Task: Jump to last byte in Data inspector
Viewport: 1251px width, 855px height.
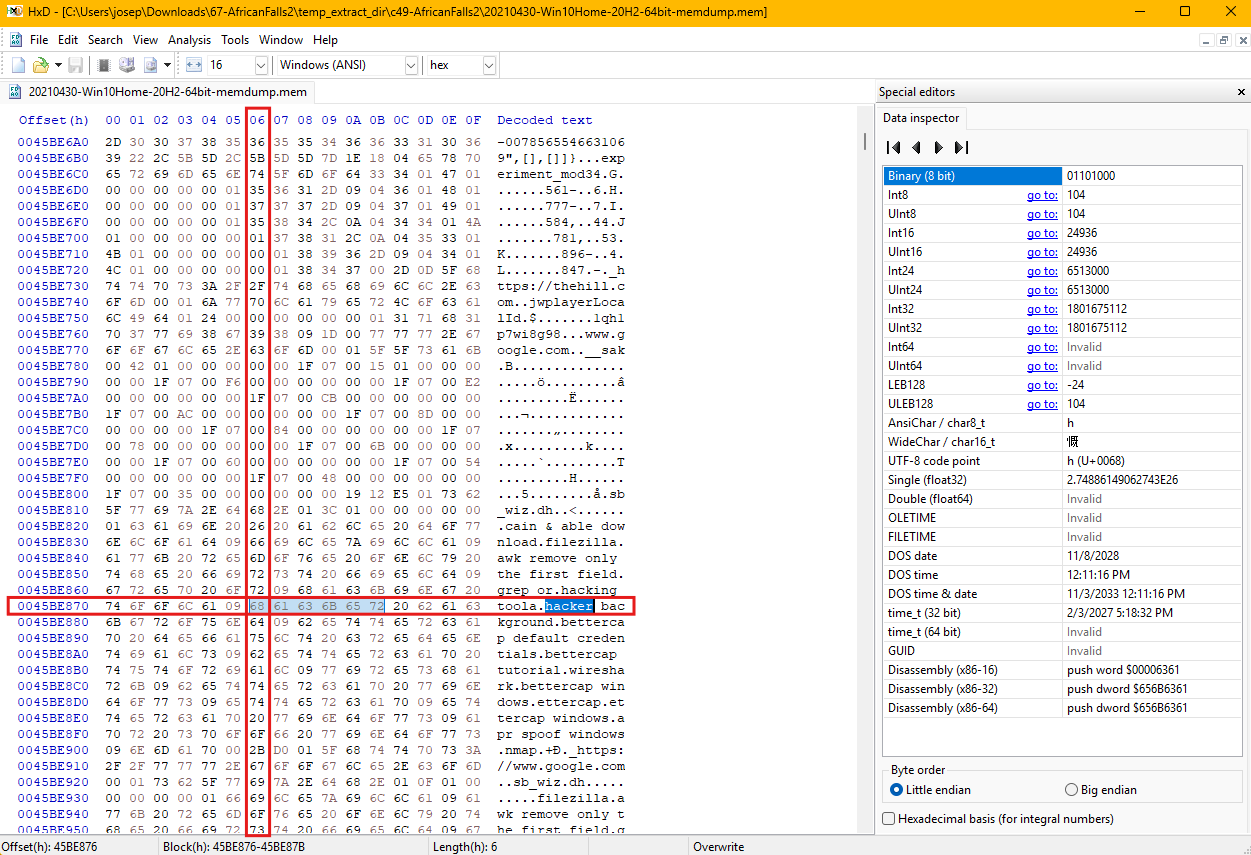Action: coord(961,147)
